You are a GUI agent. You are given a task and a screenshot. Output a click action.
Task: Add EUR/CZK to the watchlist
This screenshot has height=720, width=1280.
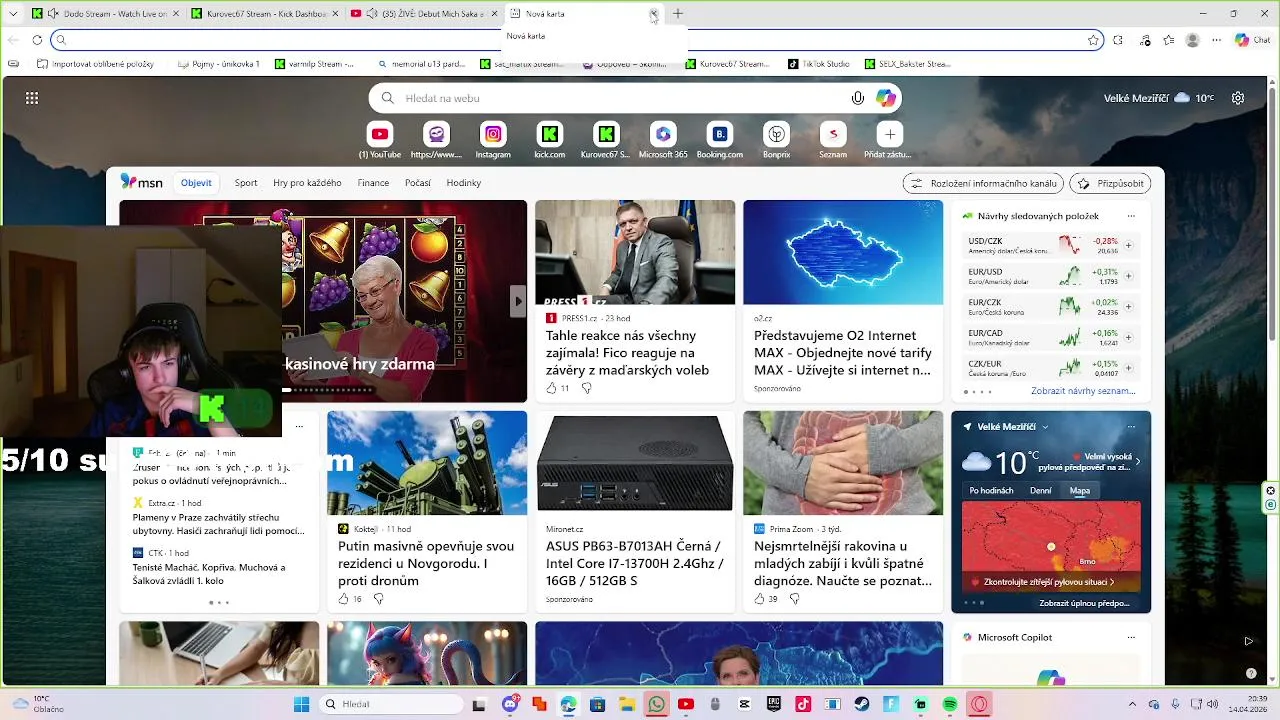point(1128,306)
